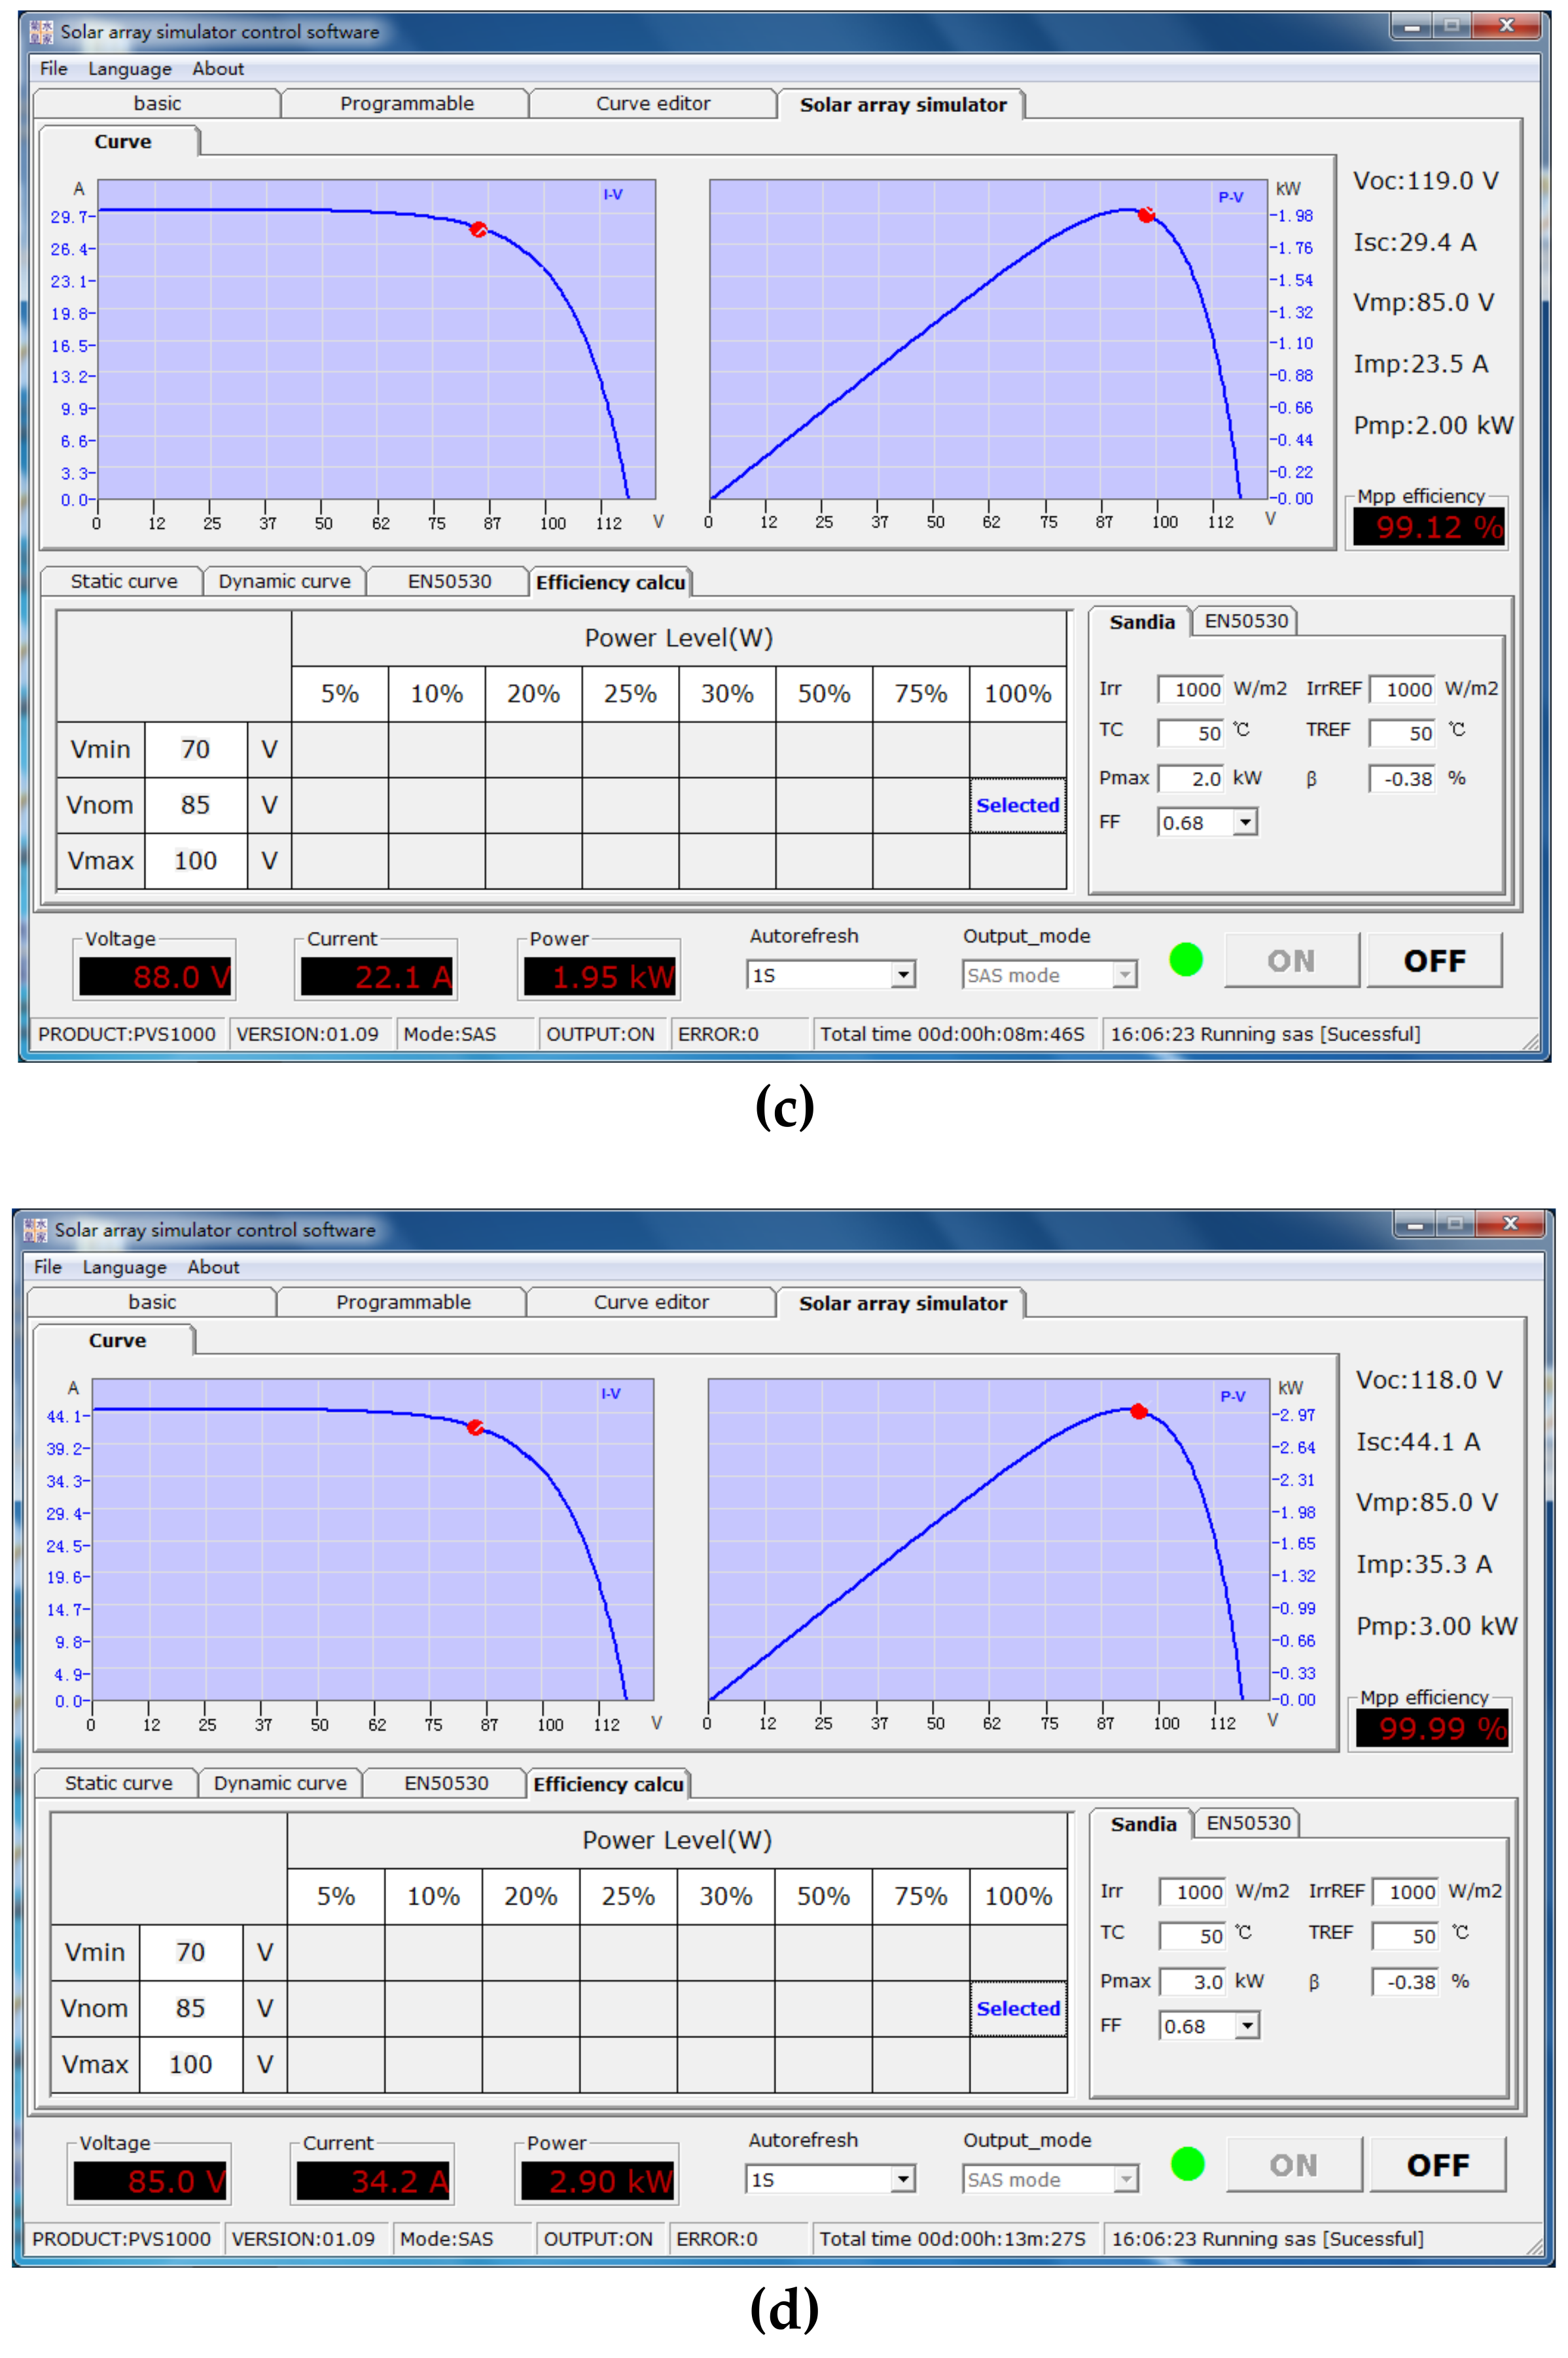Click red MPP marker on bottom P-V curve
This screenshot has width=1568, height=2358.
click(x=1138, y=1411)
